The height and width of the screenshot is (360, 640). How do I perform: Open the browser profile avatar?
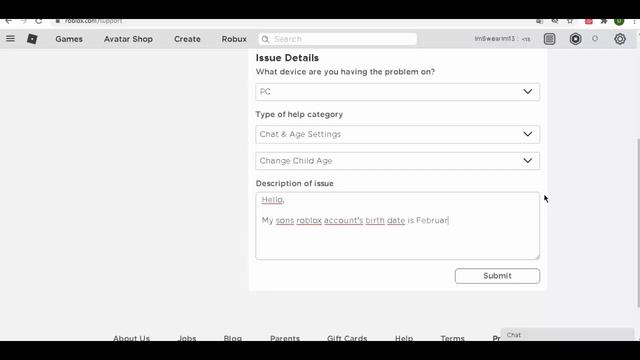pos(619,21)
